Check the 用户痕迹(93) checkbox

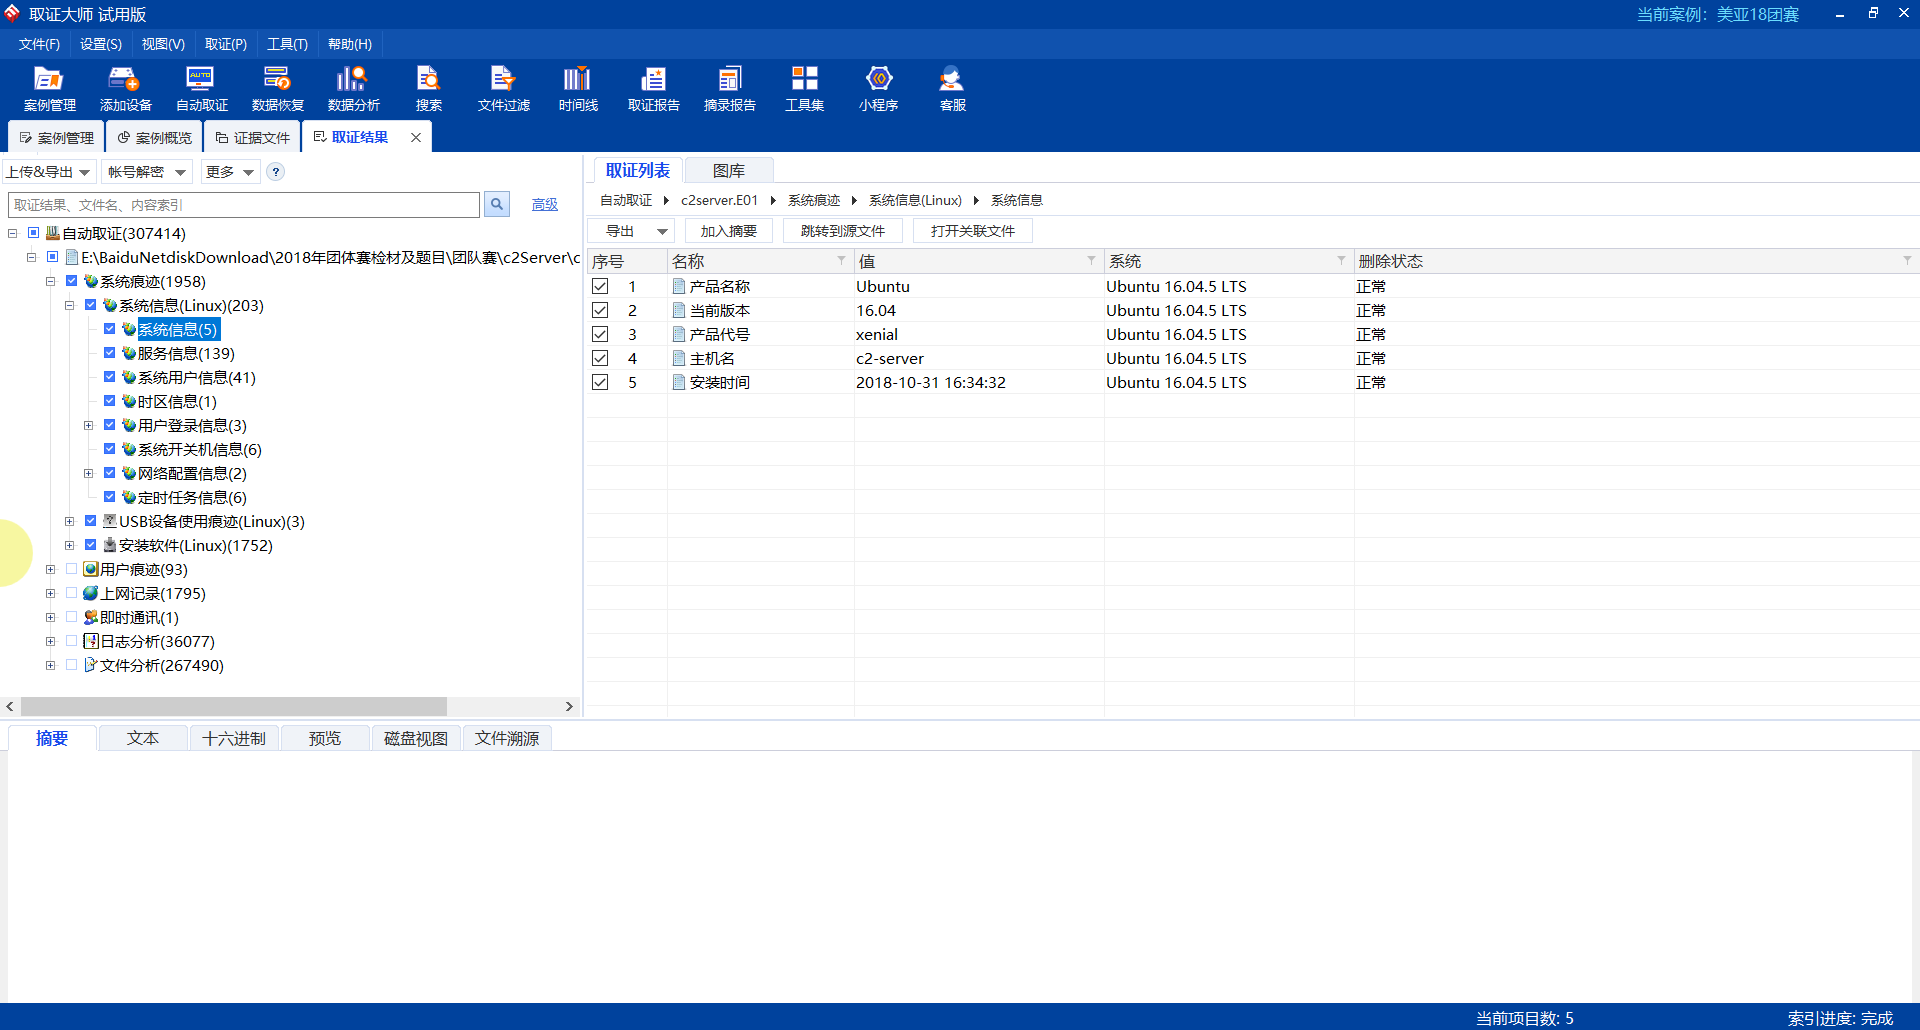pyautogui.click(x=72, y=568)
